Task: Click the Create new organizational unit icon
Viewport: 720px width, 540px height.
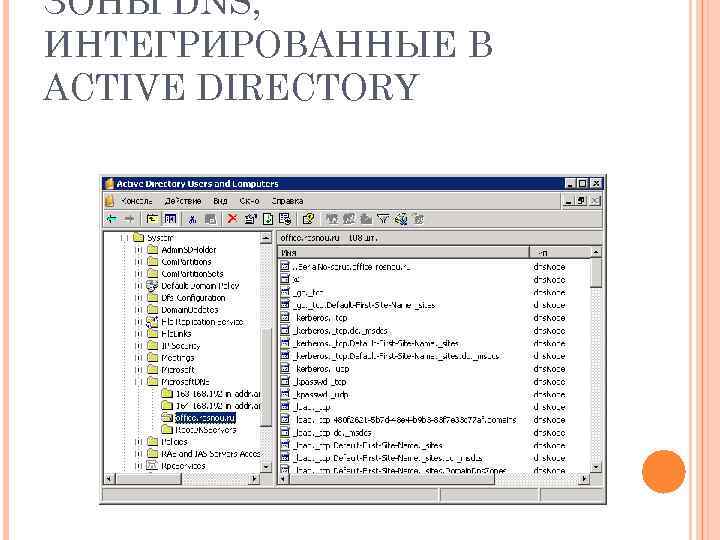Action: [366, 219]
